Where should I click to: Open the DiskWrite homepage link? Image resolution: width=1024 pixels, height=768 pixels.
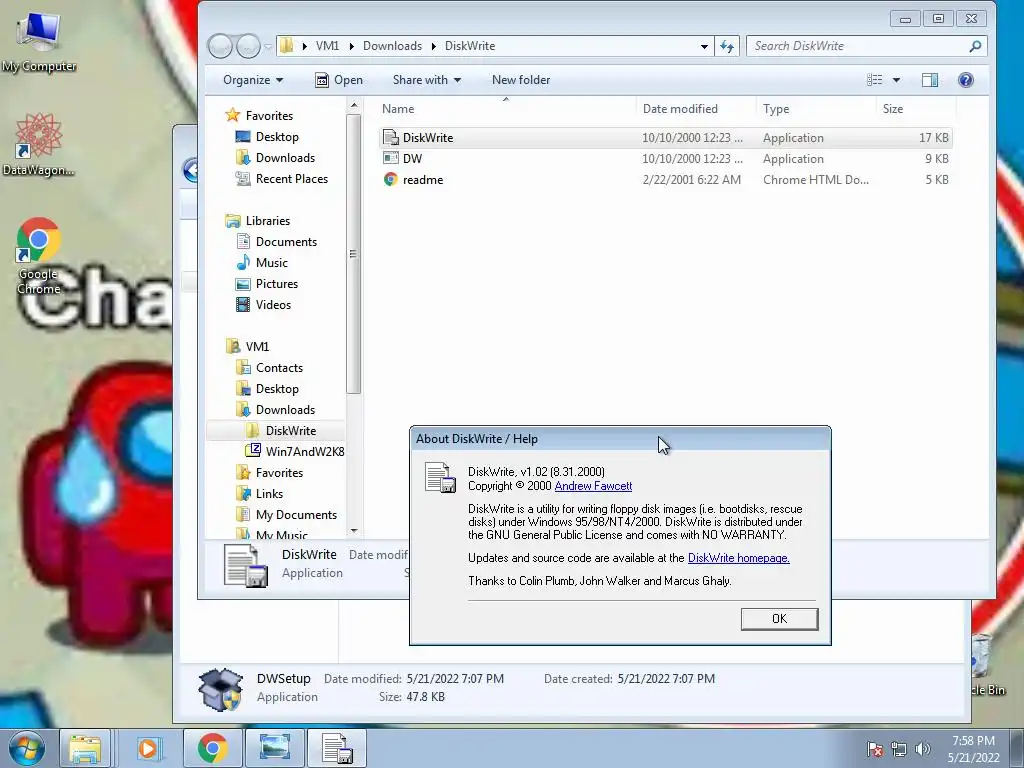tap(739, 558)
